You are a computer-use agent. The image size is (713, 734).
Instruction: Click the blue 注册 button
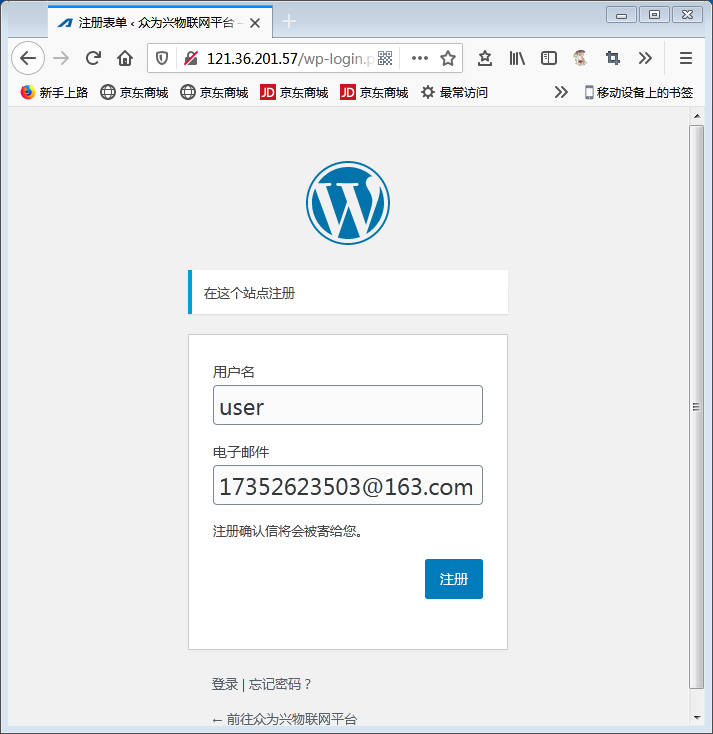pos(454,579)
